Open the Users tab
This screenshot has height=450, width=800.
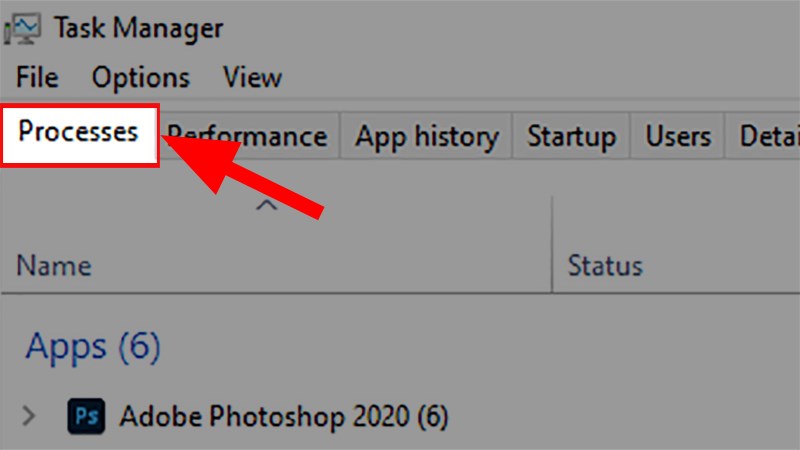[678, 136]
